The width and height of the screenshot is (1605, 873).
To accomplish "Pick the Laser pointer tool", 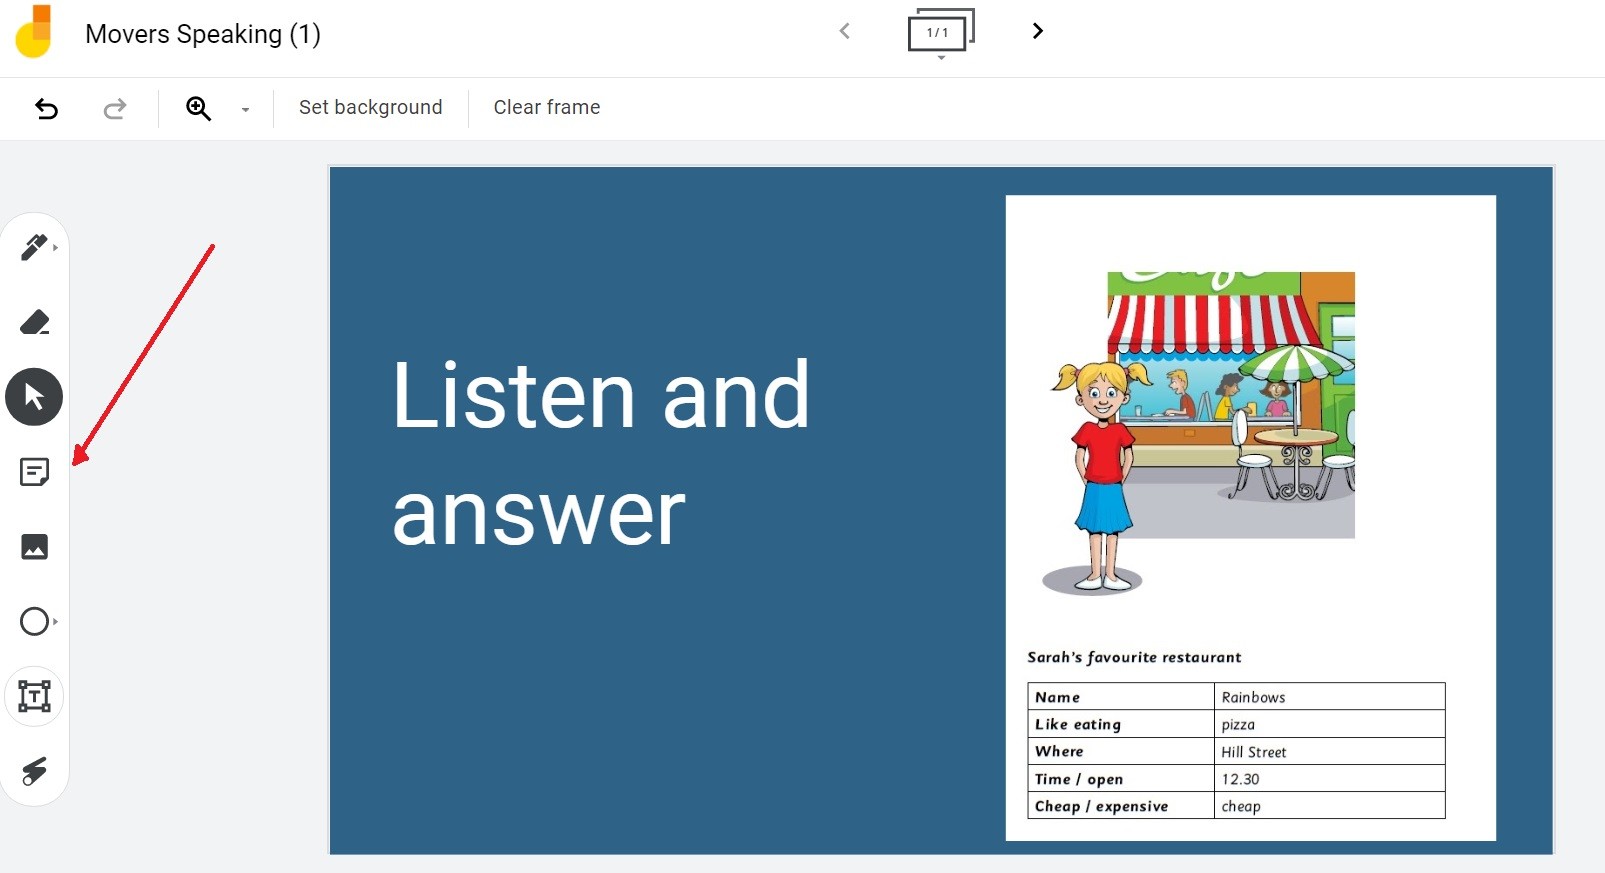I will pyautogui.click(x=35, y=771).
